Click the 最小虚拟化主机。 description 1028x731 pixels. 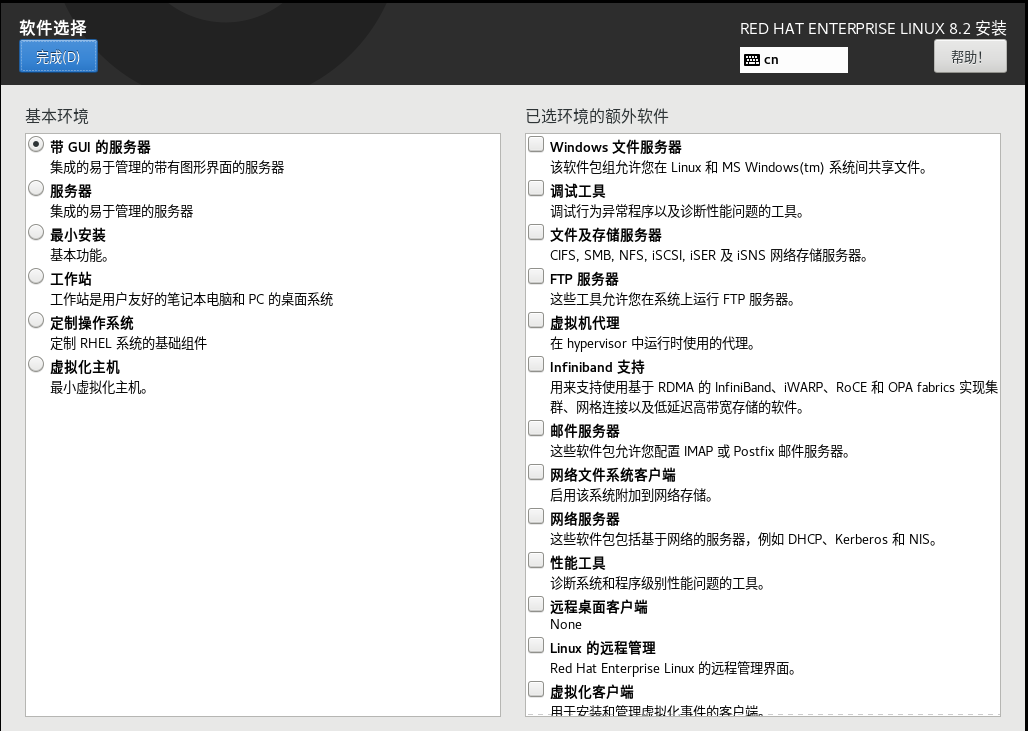click(100, 387)
